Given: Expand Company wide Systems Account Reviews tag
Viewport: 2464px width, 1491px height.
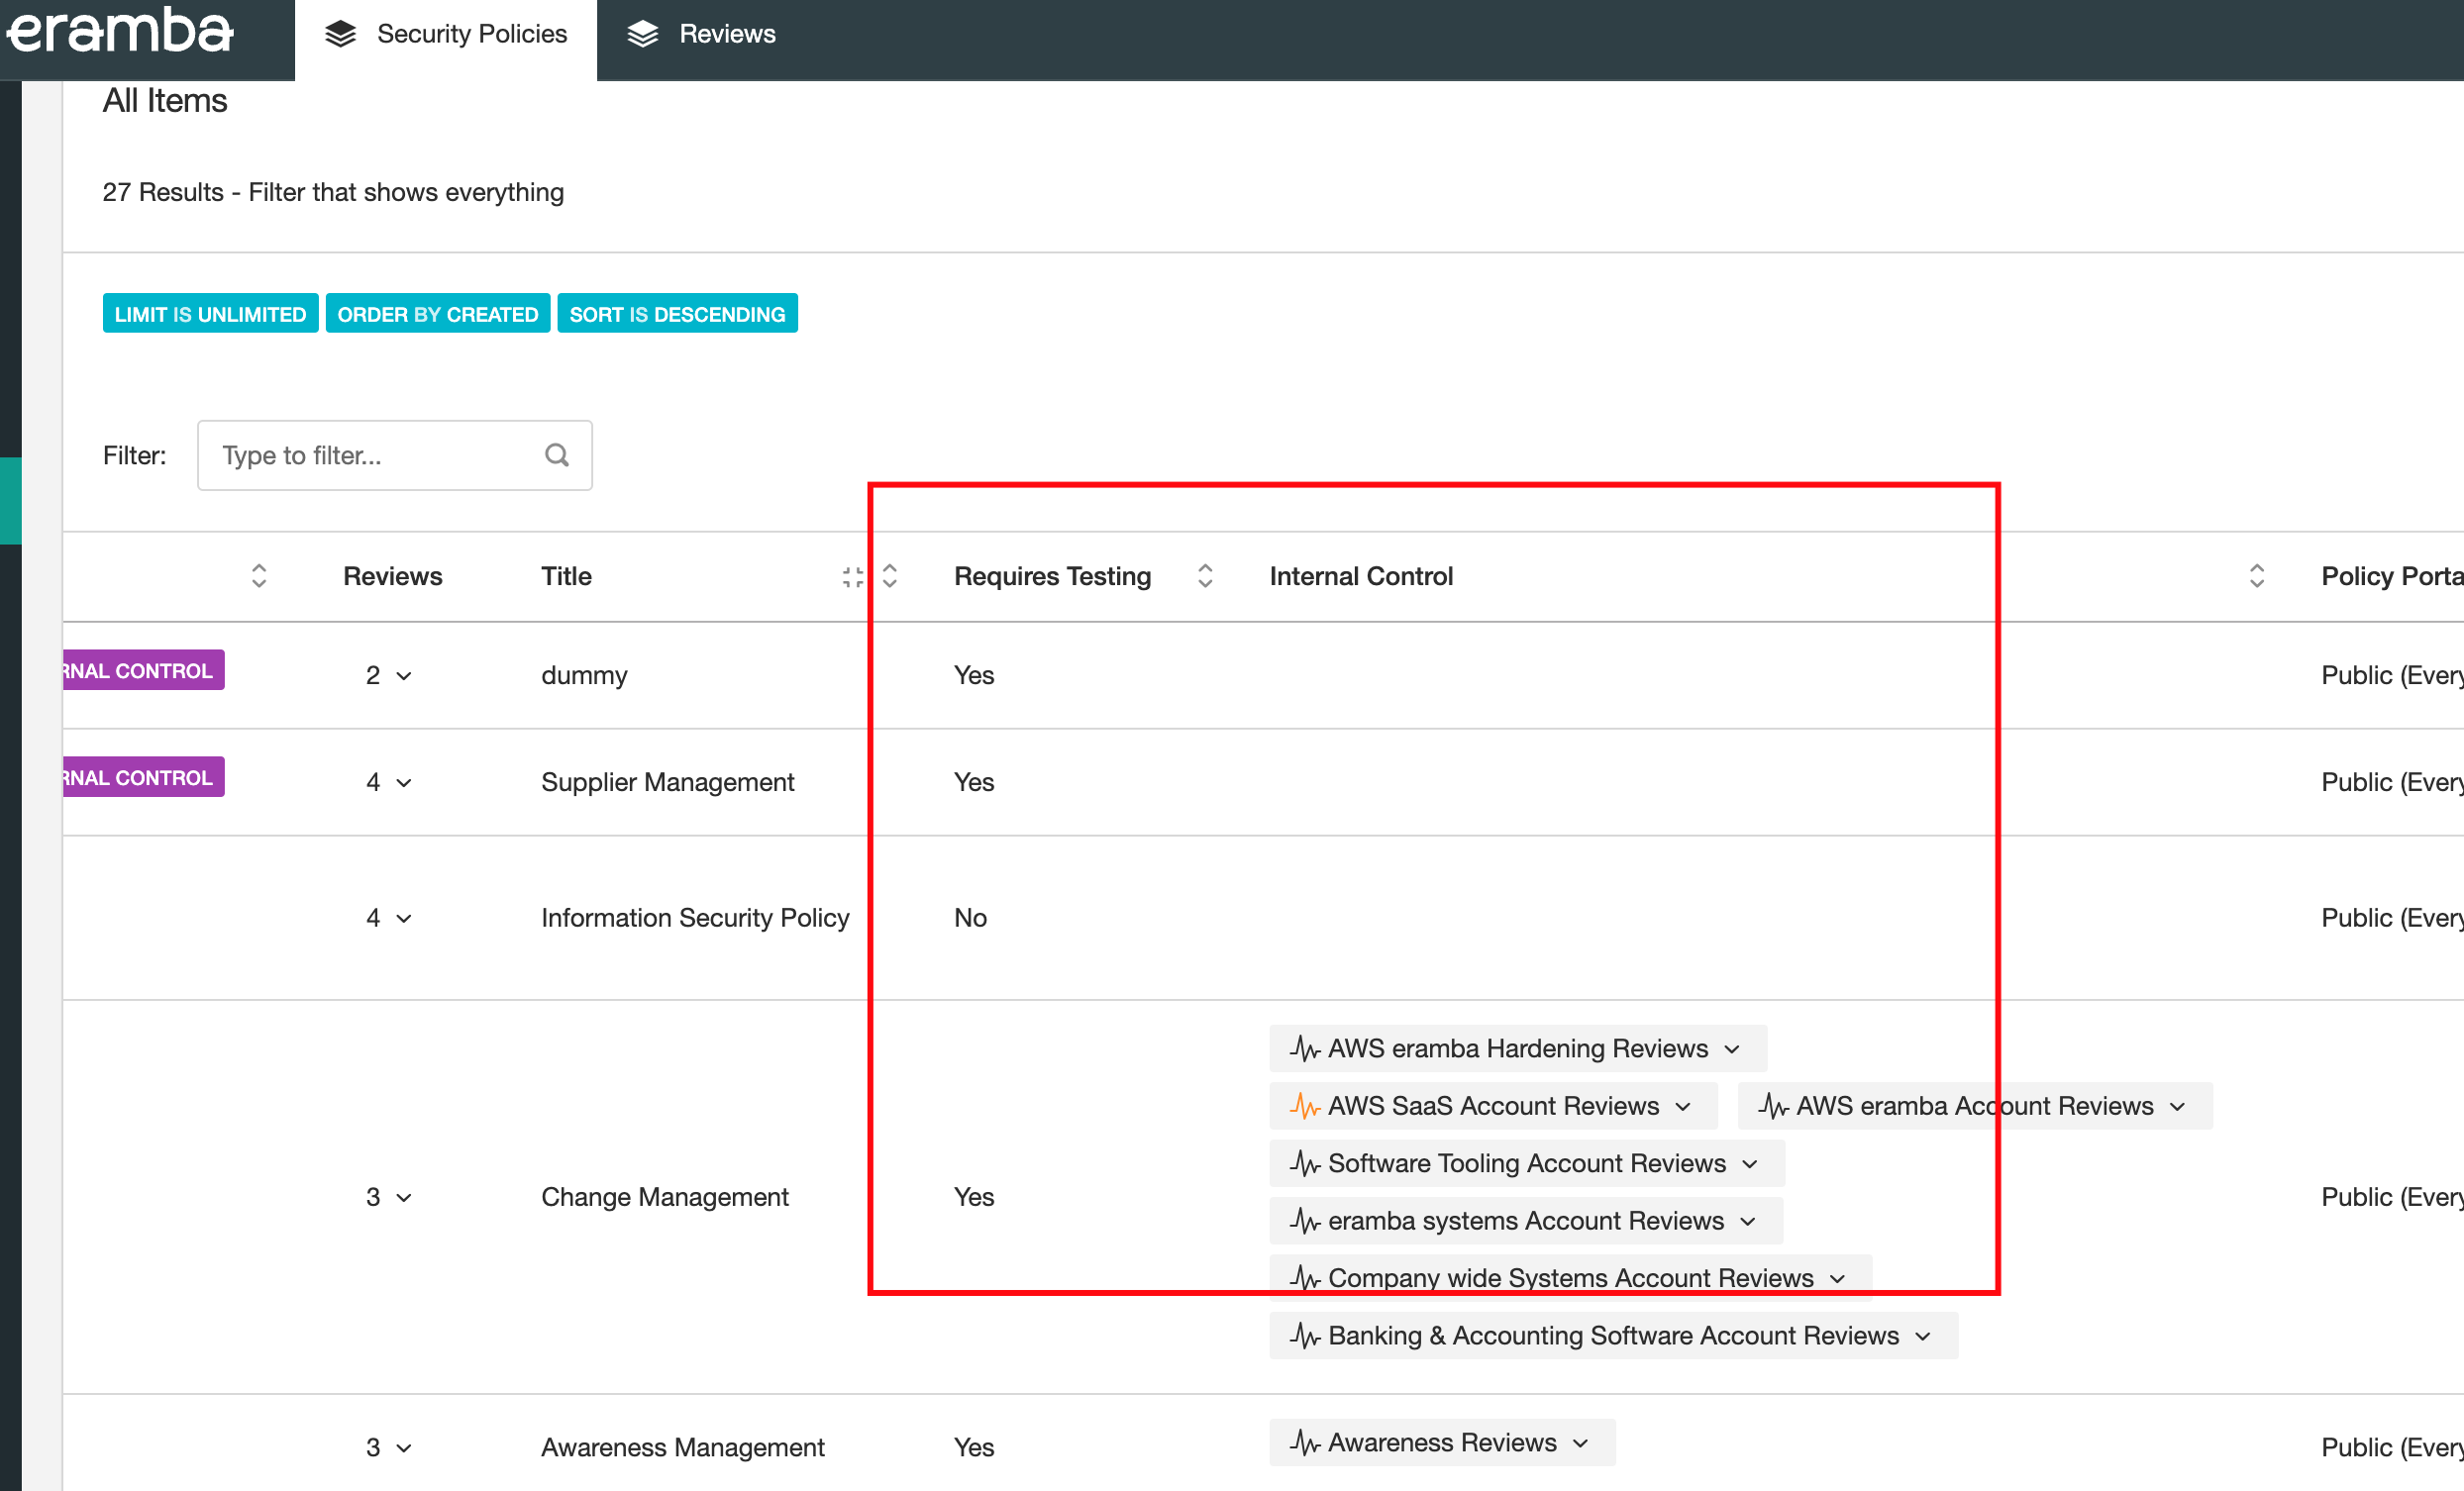Looking at the screenshot, I should pos(1838,1278).
